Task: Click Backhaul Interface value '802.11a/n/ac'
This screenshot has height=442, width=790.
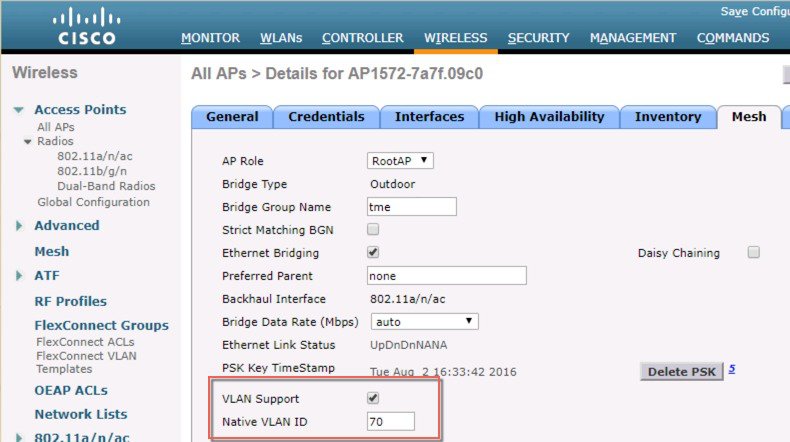Action: (x=408, y=299)
